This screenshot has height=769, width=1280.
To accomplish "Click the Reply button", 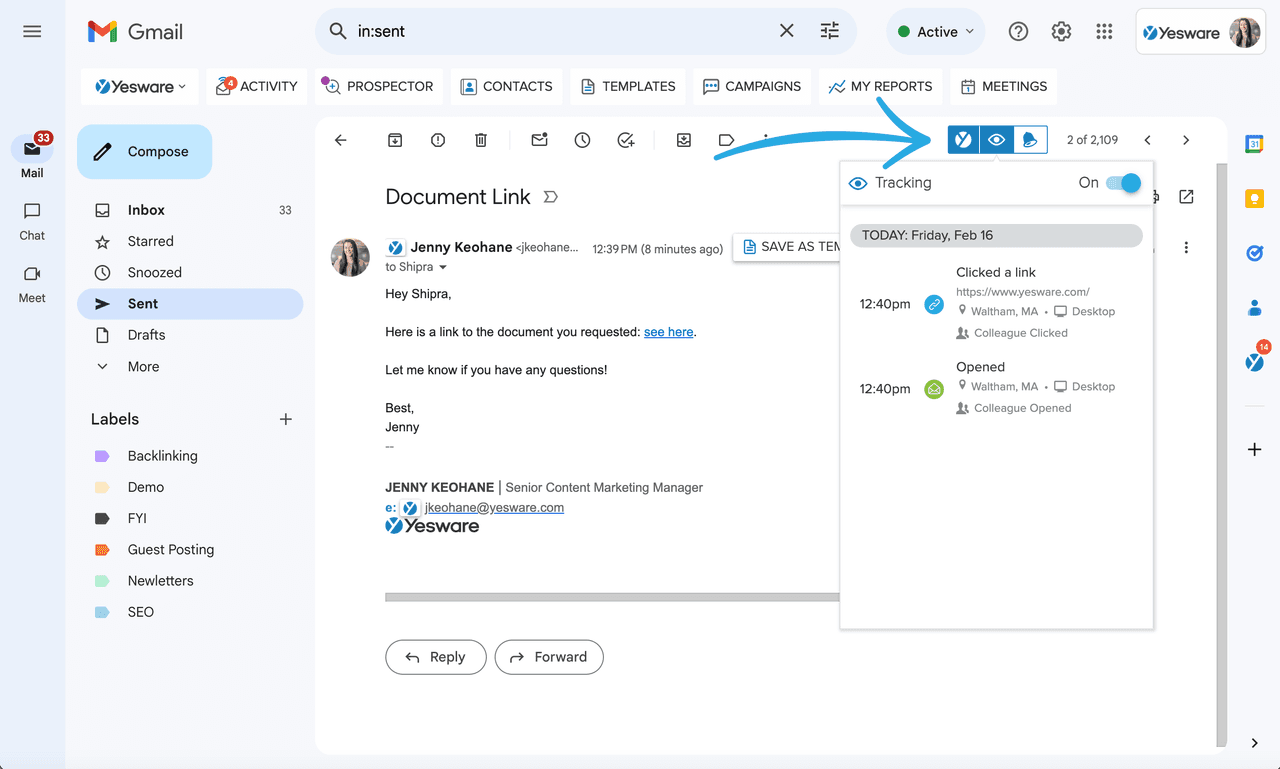I will [436, 657].
